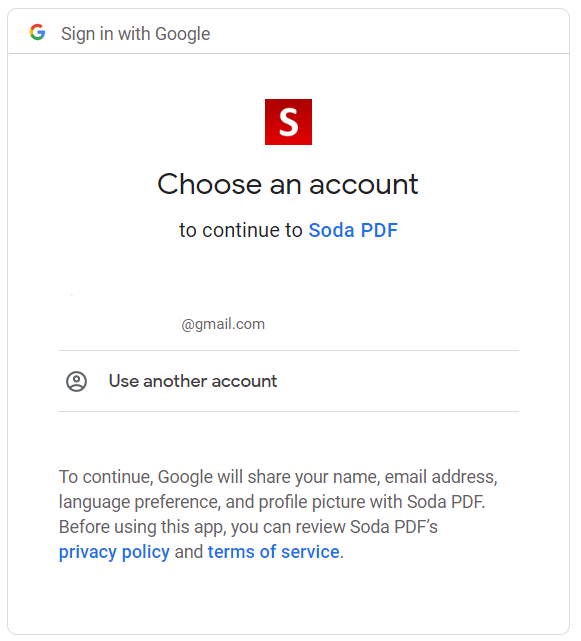Select the @gmail.com account
581x641 pixels.
click(289, 315)
